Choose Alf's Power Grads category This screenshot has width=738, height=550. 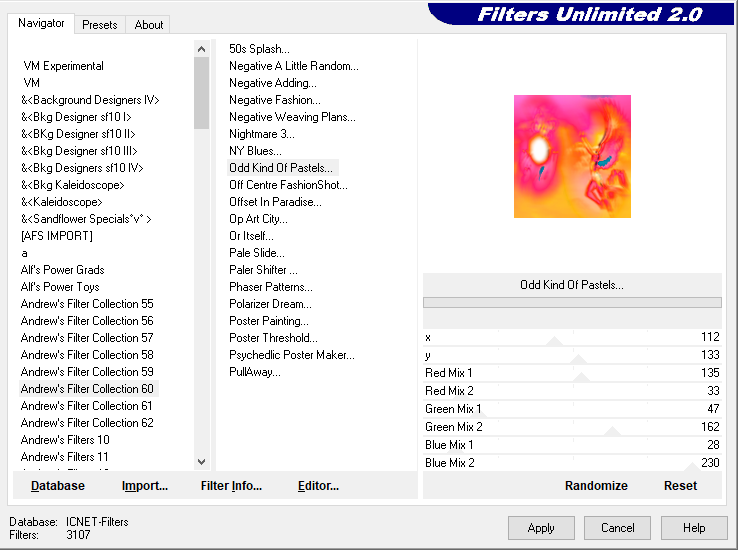62,270
